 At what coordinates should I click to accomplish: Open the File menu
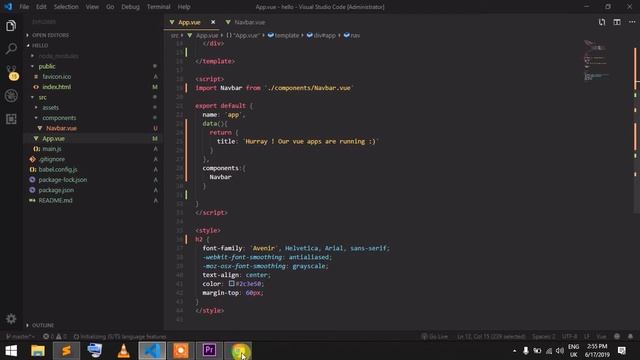[x=24, y=7]
